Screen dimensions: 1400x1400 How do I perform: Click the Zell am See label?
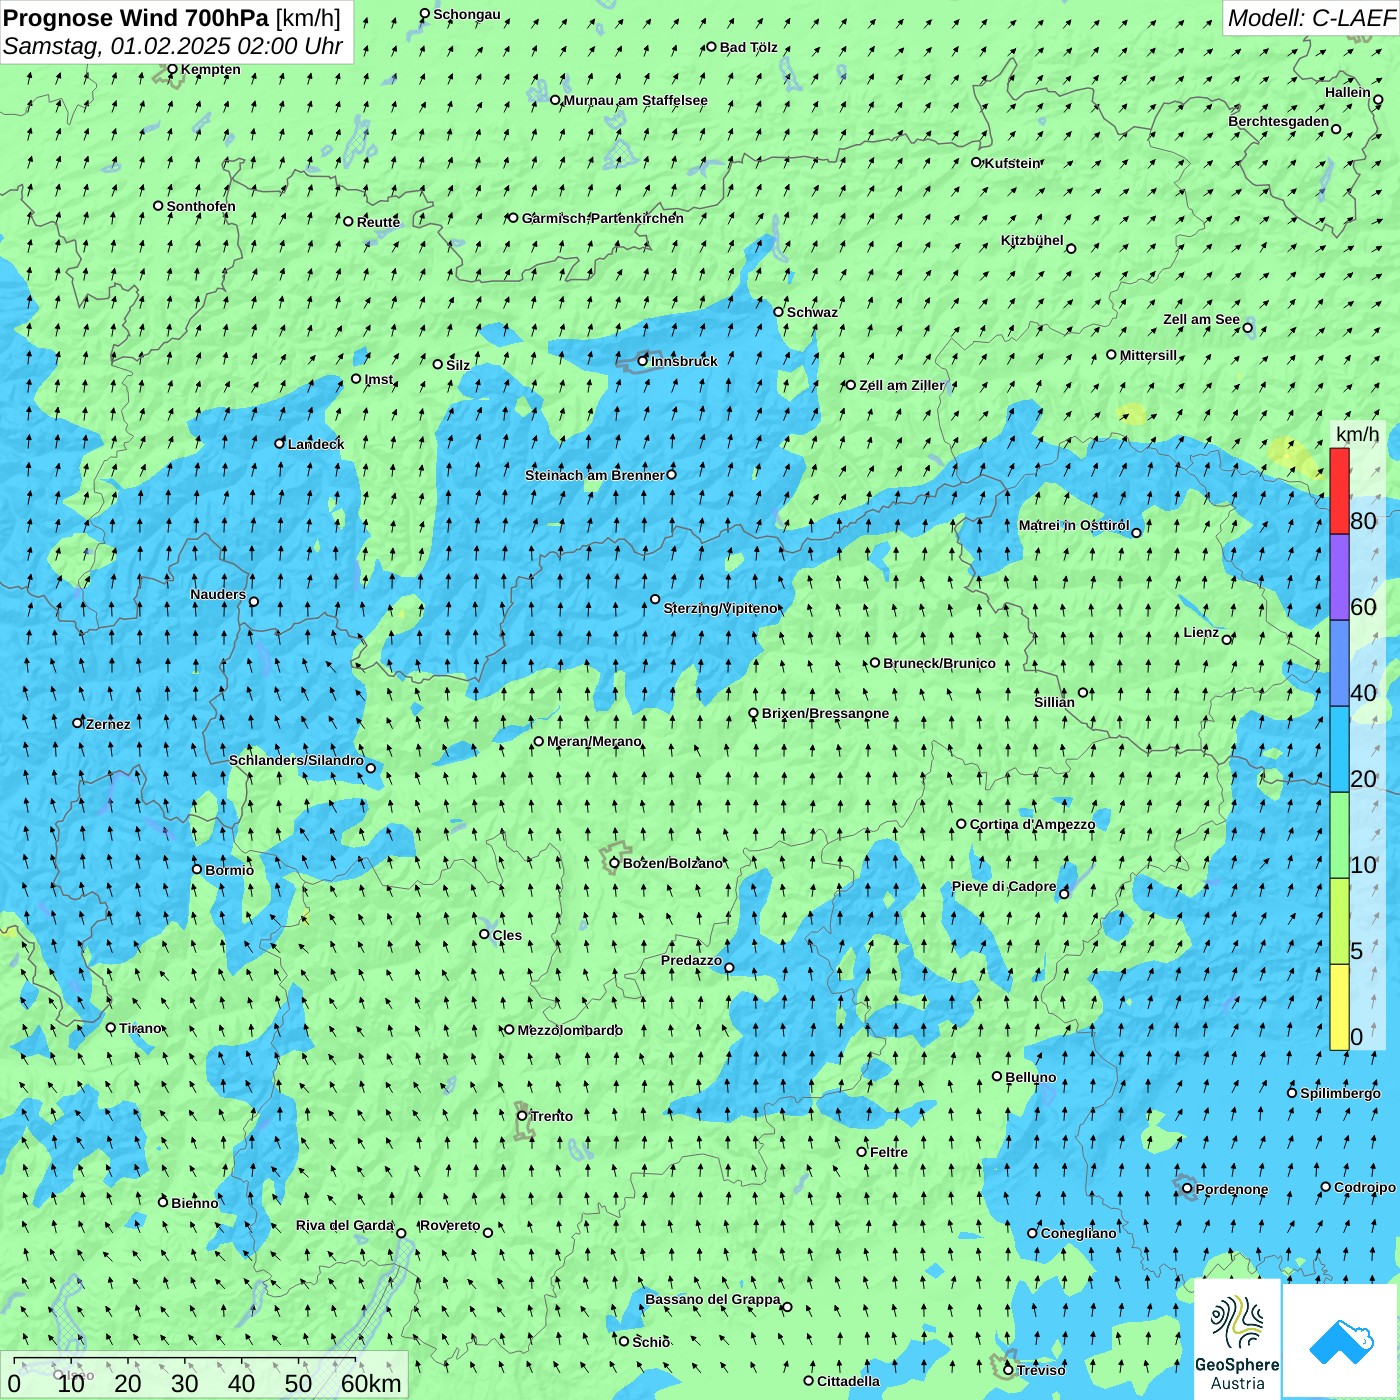(x=1201, y=319)
